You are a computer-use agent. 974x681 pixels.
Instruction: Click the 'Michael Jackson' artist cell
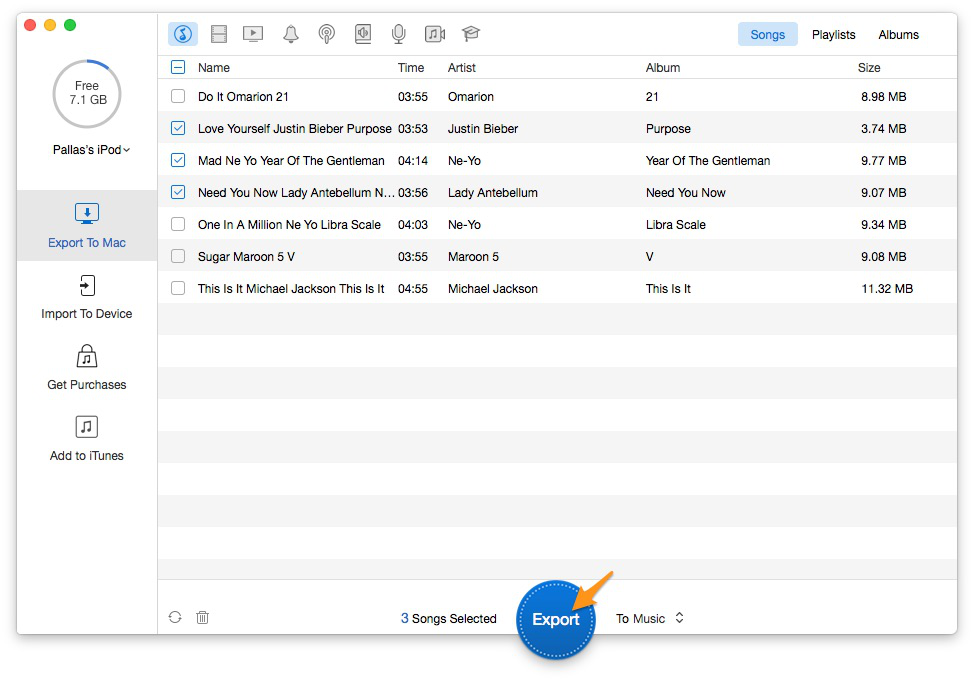pos(493,288)
